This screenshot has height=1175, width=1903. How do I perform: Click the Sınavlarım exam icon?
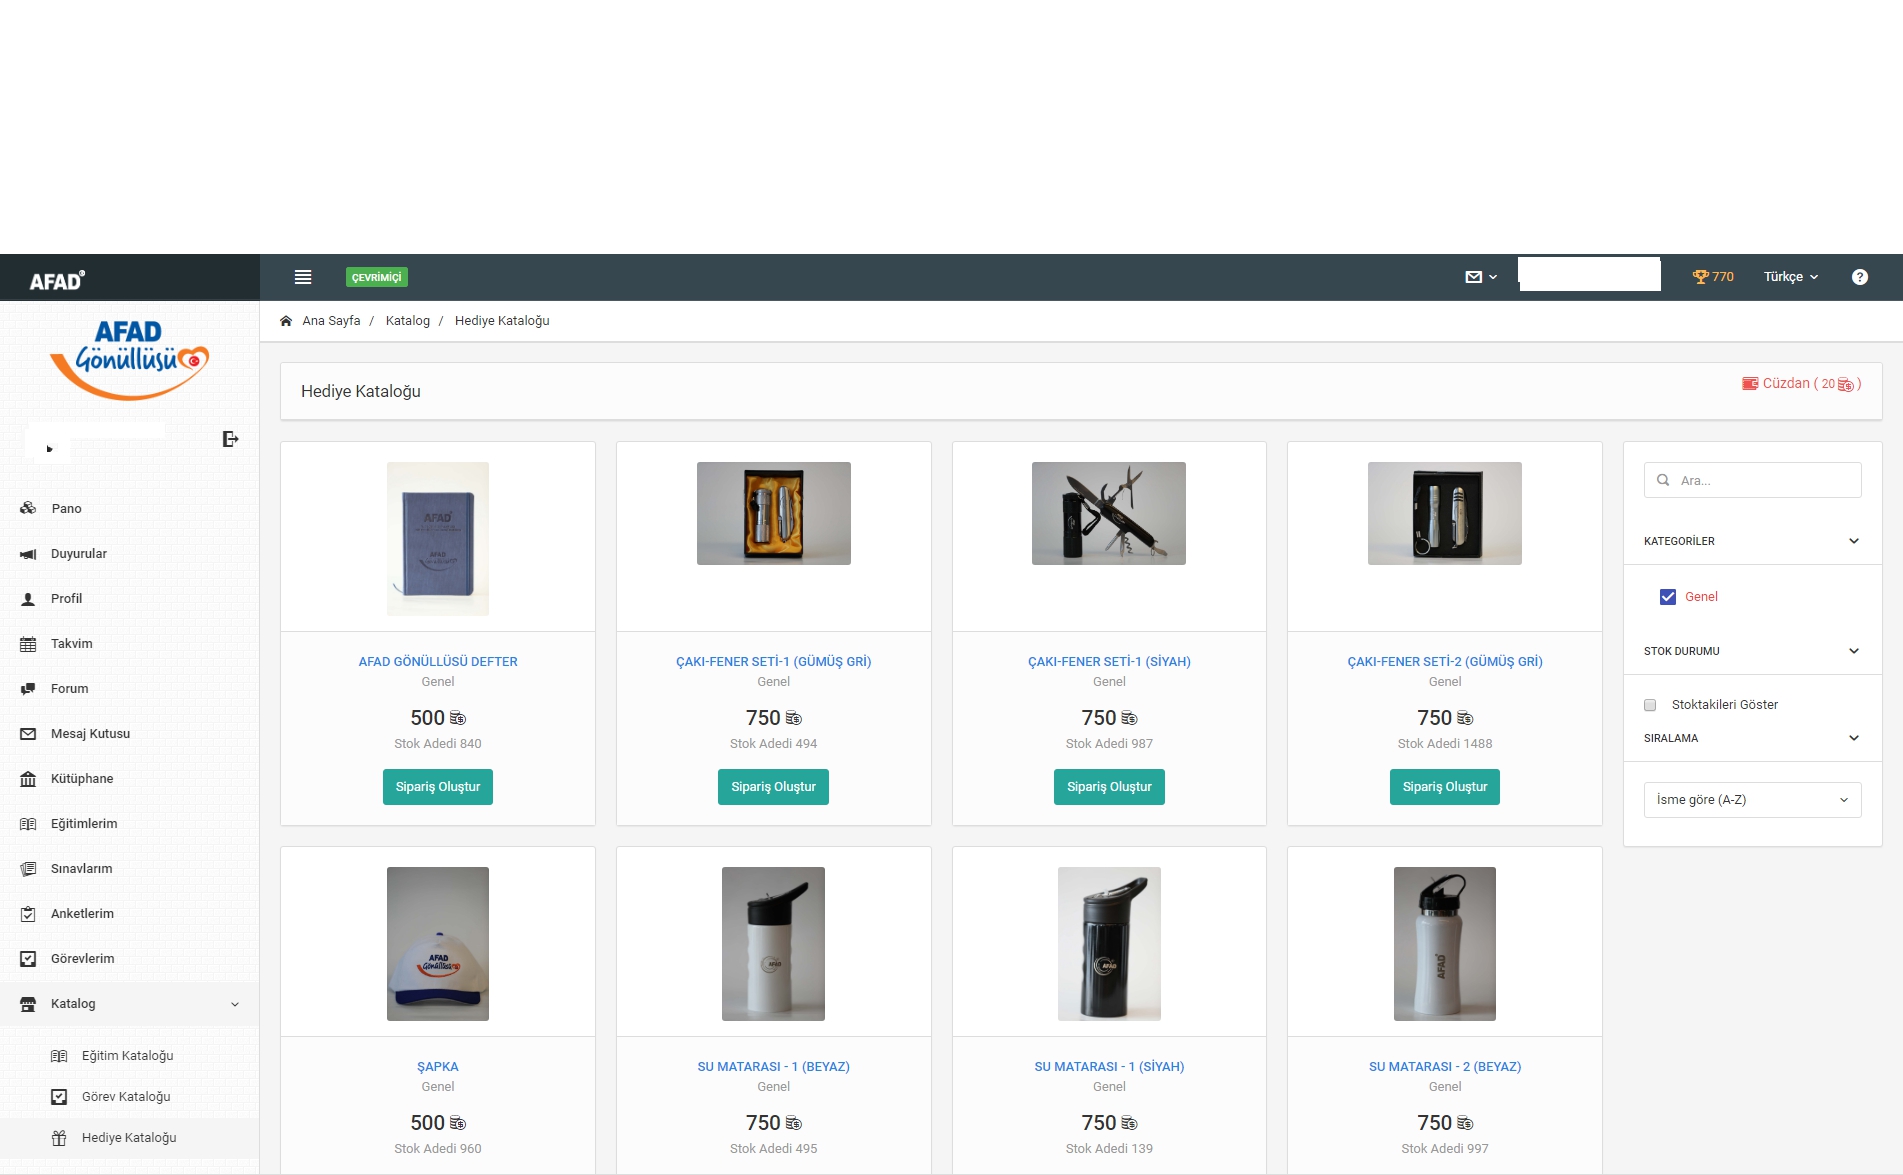28,869
